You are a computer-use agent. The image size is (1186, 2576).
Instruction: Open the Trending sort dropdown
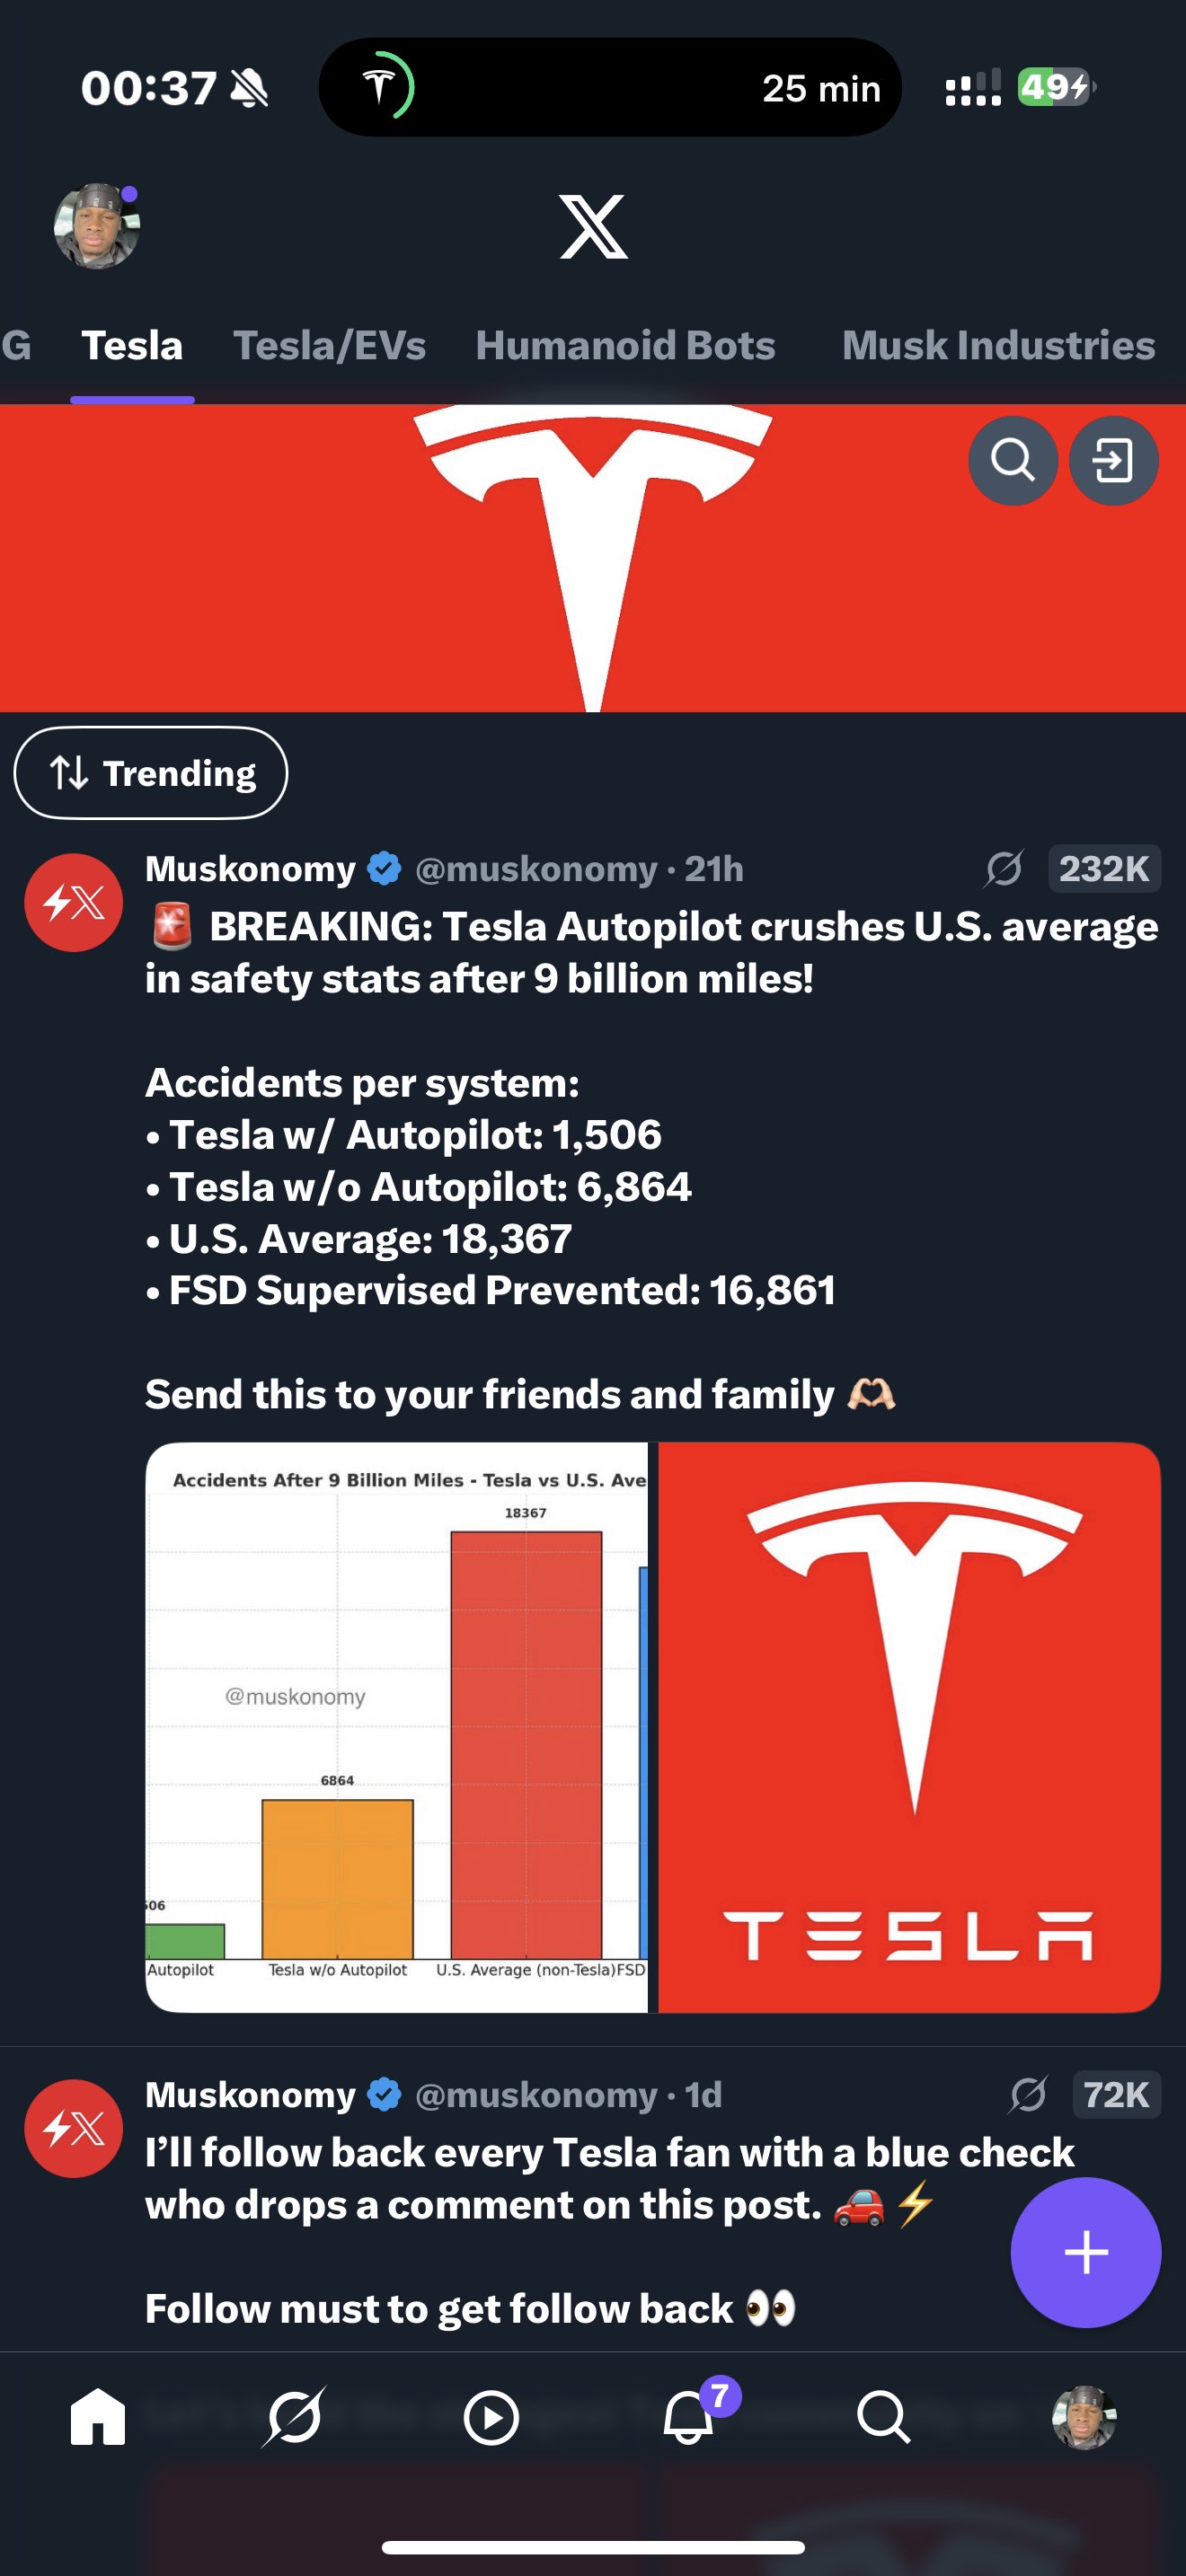(151, 773)
